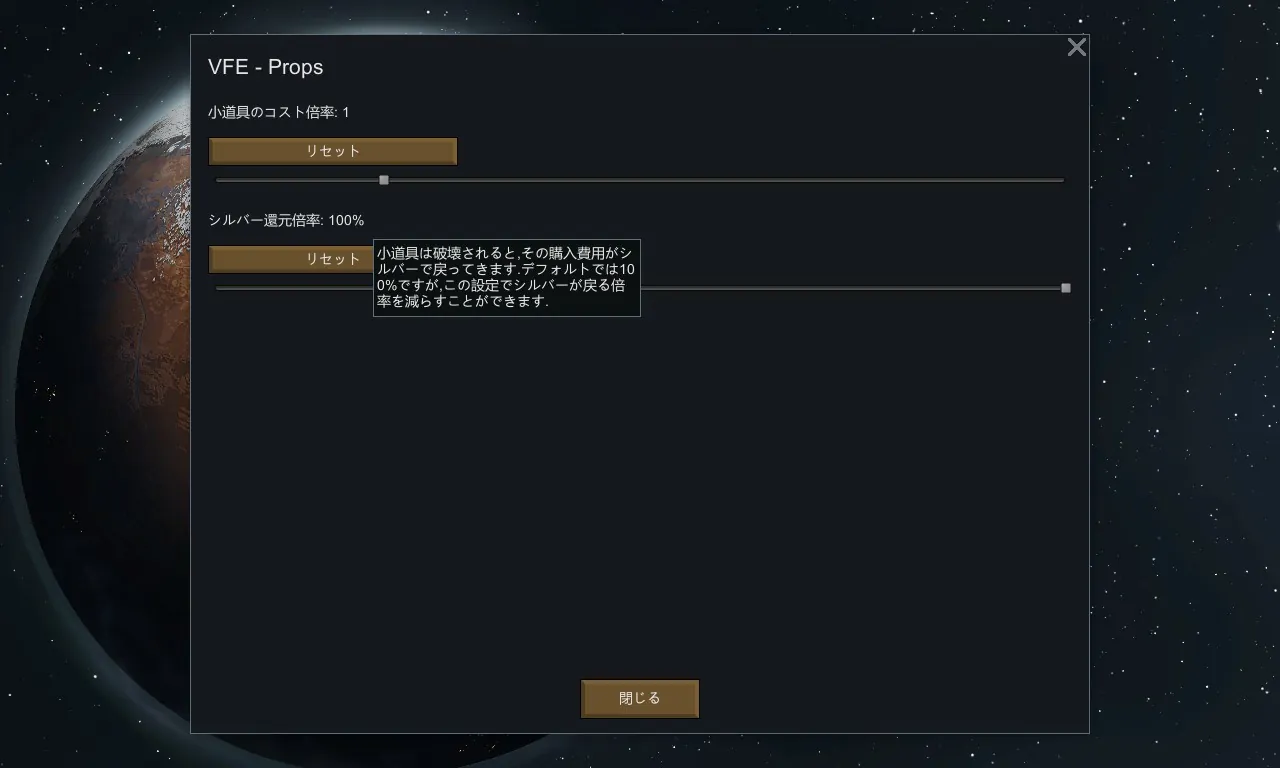The height and width of the screenshot is (768, 1280).
Task: Click the 小道具のコスト倍率: 1 label
Action: pos(279,112)
